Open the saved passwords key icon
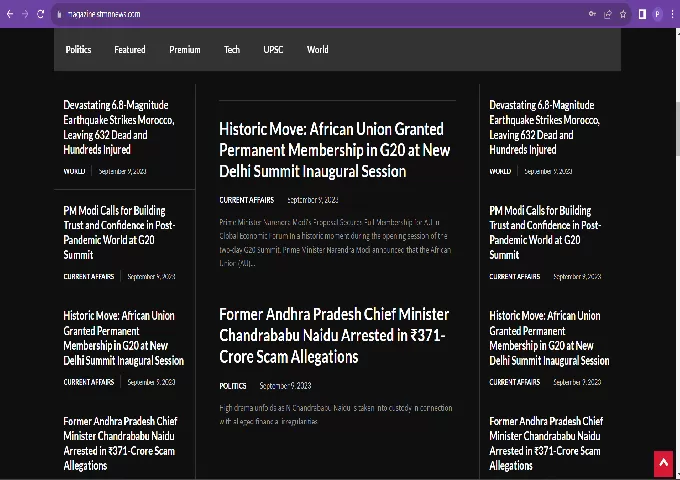Viewport: 680px width, 480px height. tap(592, 14)
